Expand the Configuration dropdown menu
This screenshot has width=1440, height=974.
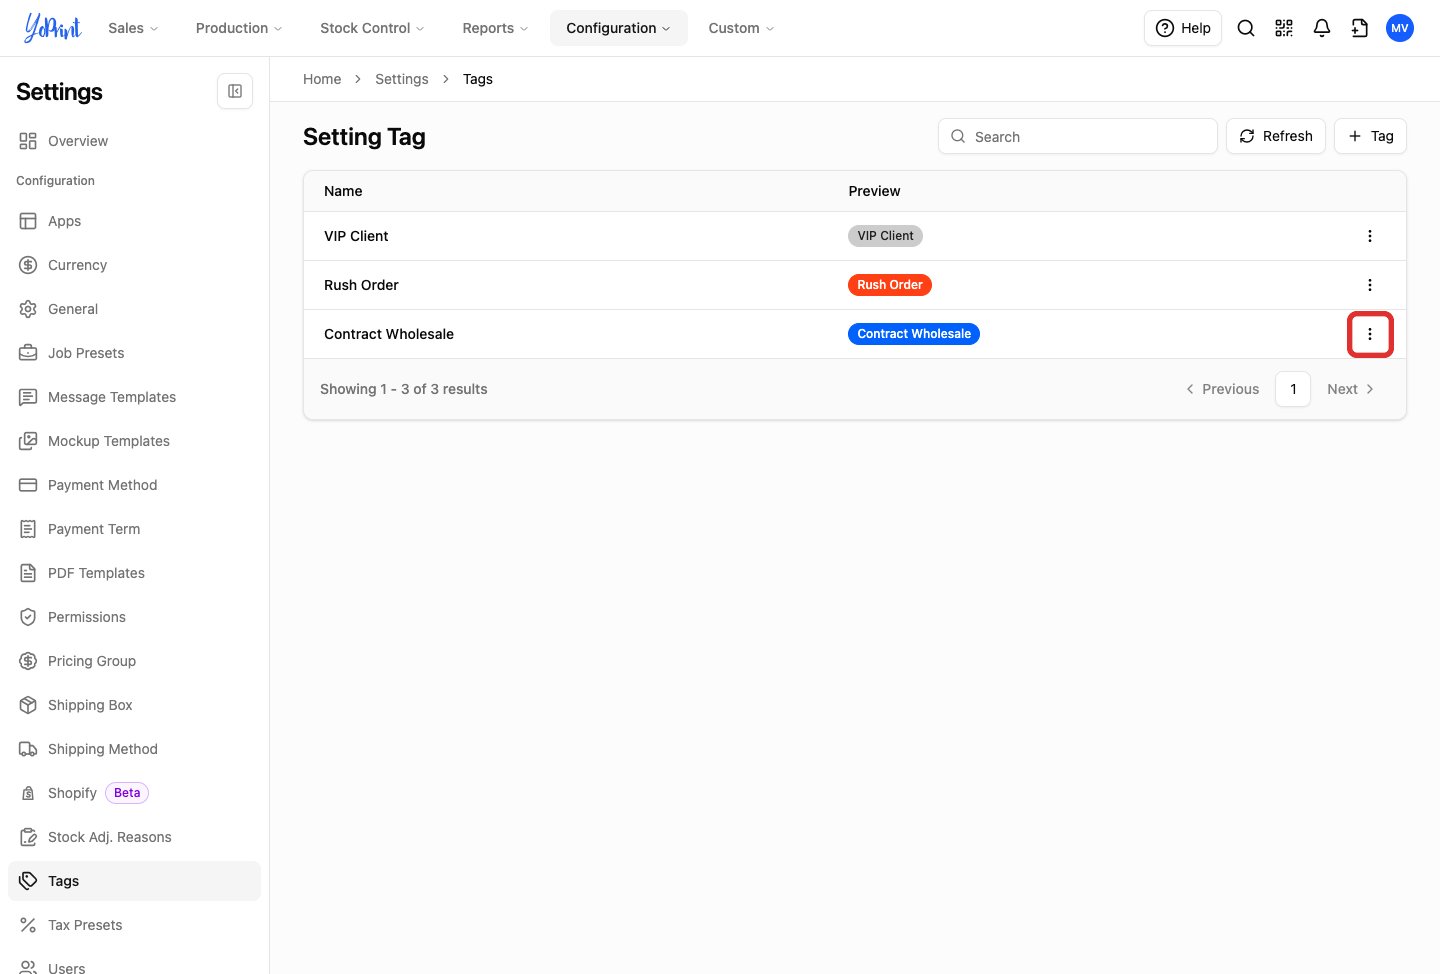pos(619,28)
